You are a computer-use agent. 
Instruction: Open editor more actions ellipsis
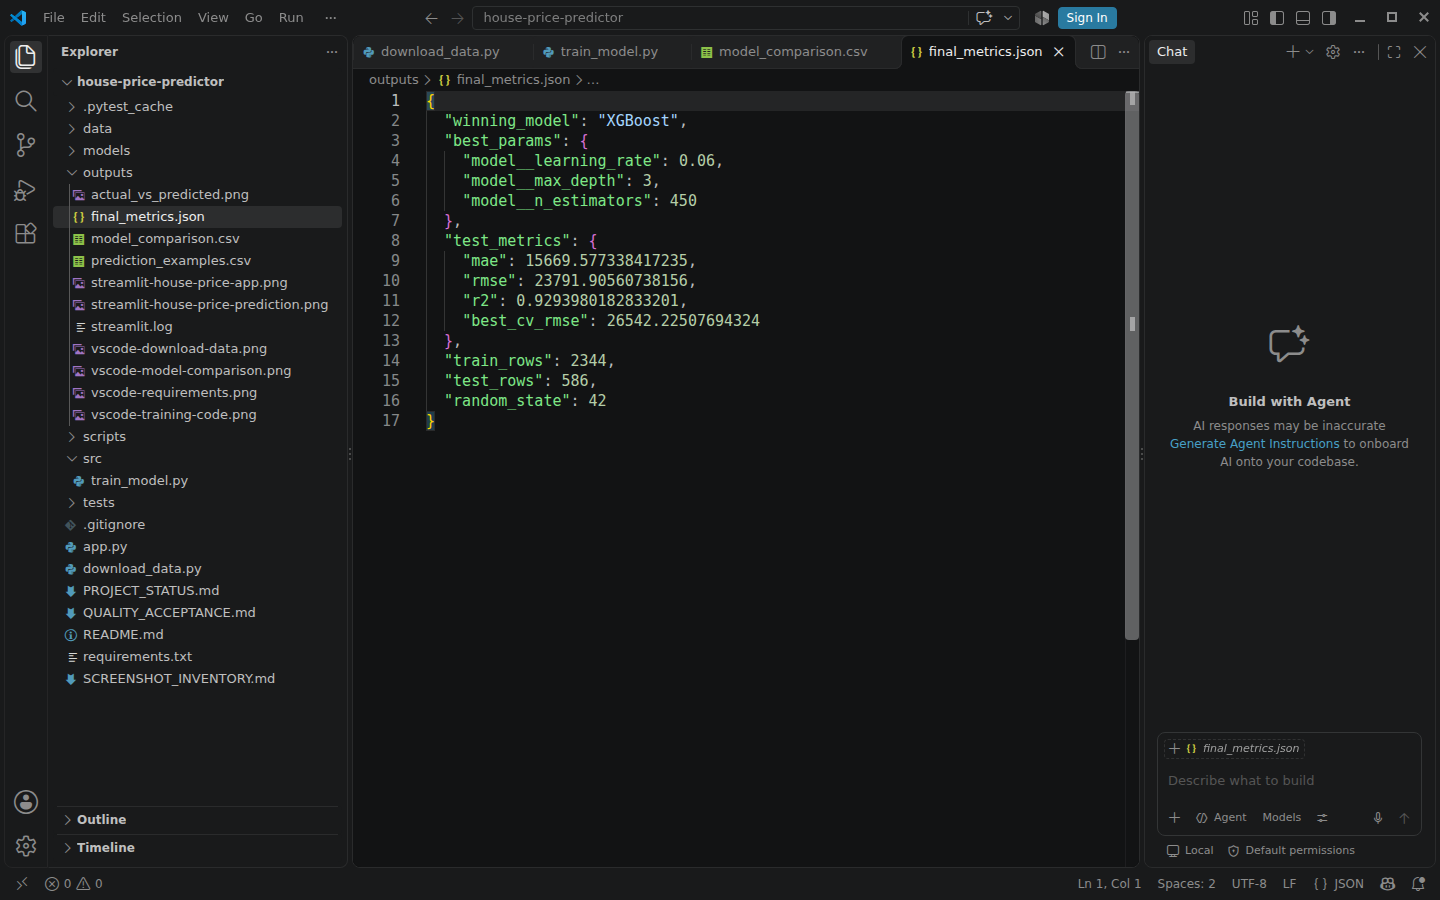pyautogui.click(x=1124, y=52)
